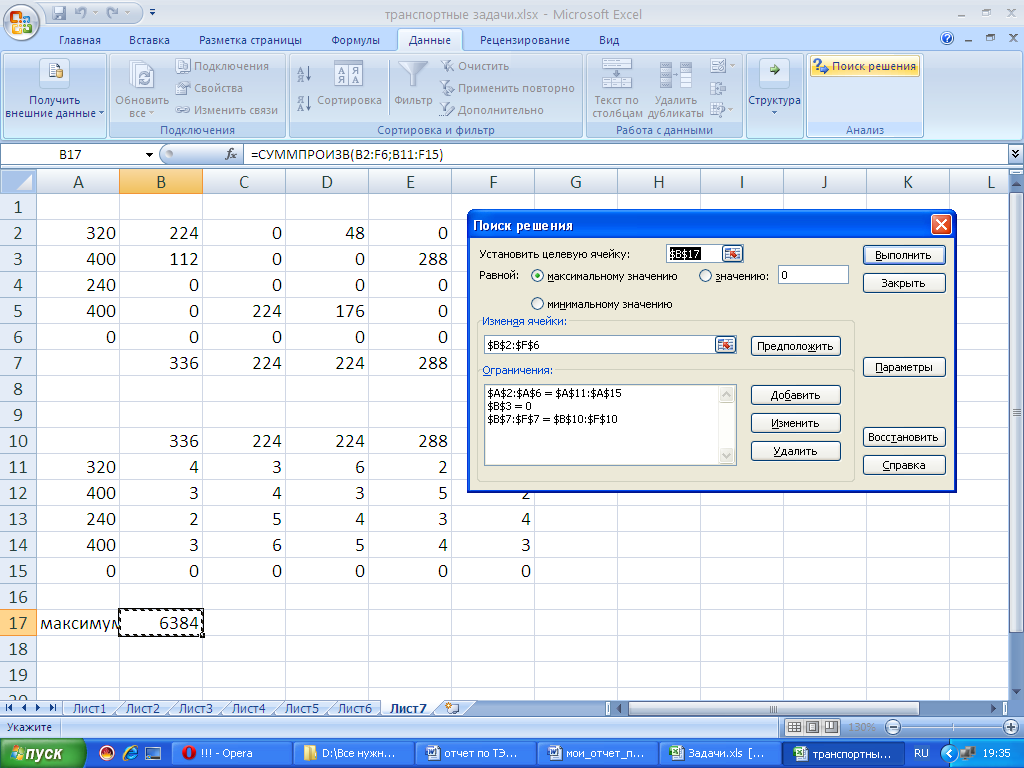Customize Quick Access Toolbar dropdown arrow
The width and height of the screenshot is (1024, 768).
[x=152, y=12]
